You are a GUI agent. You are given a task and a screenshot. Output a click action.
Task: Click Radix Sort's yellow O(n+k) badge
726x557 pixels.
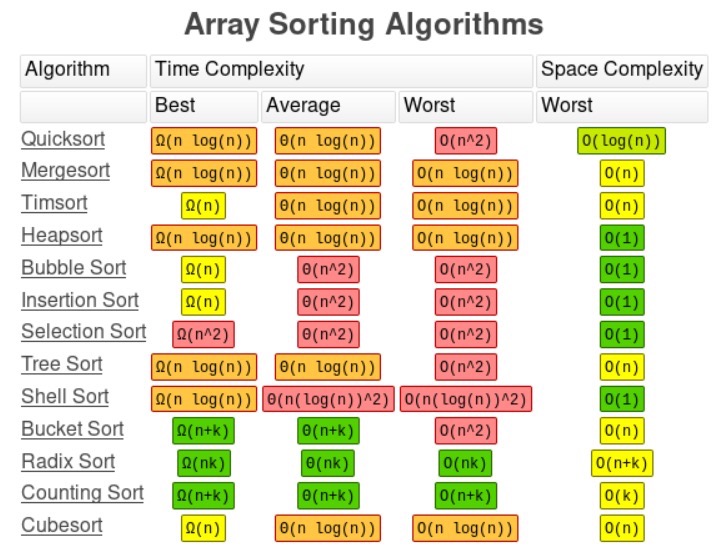tap(622, 463)
